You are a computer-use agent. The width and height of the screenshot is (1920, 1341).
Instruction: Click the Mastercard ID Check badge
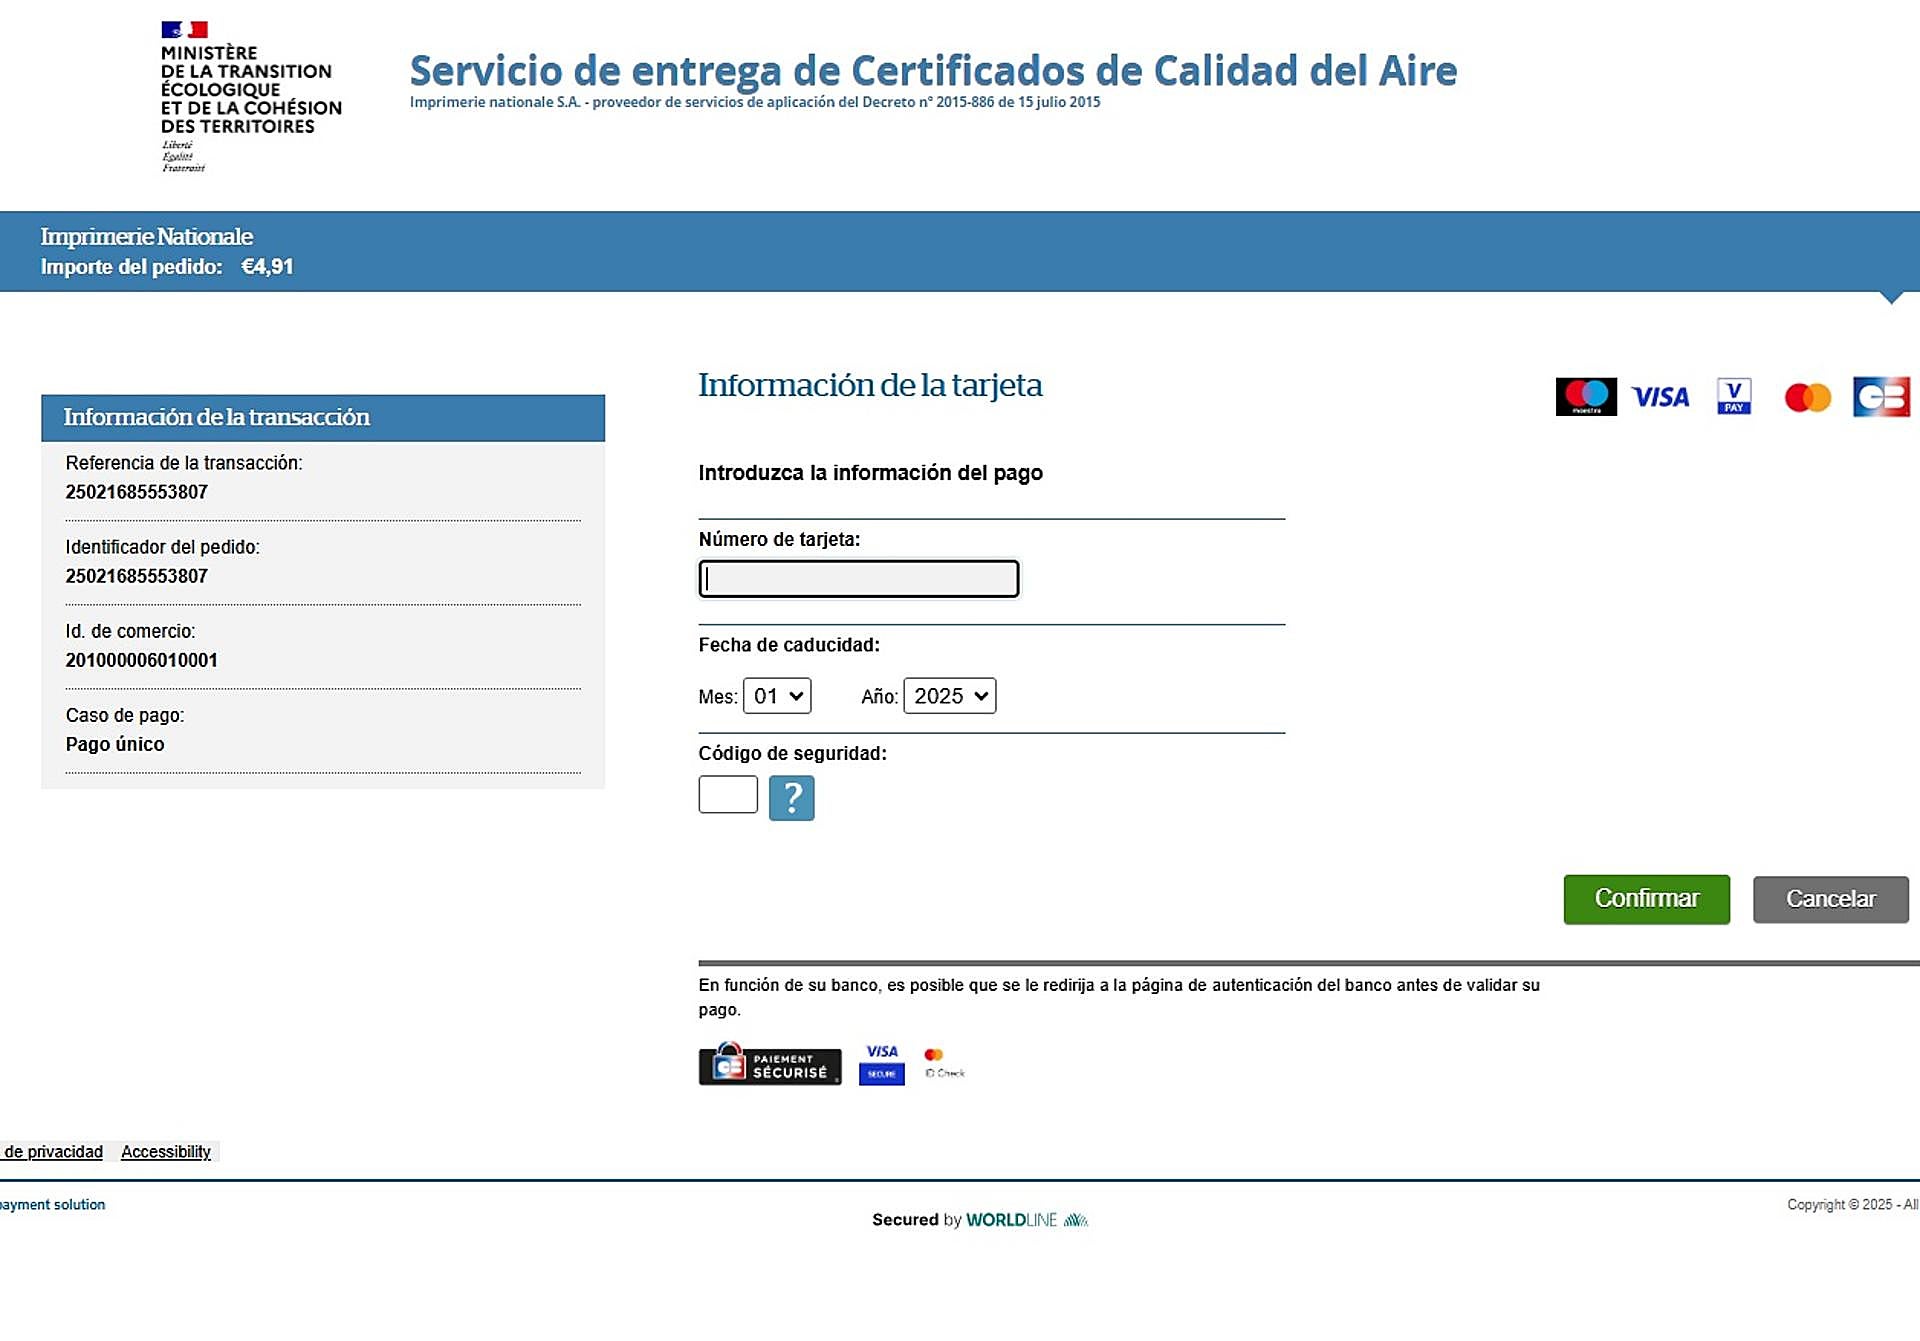coord(944,1064)
